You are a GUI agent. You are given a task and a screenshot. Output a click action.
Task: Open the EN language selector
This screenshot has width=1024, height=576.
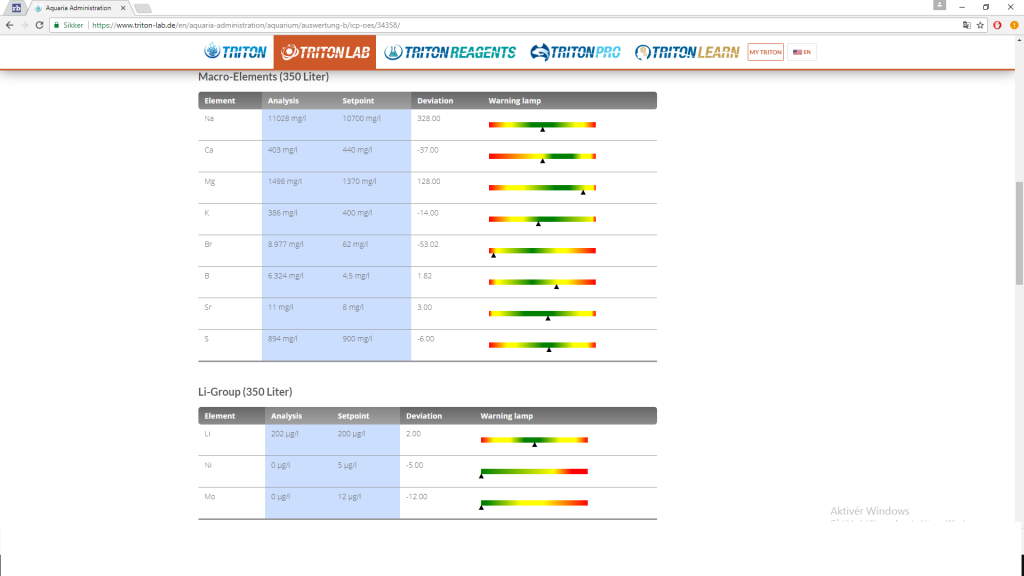click(x=802, y=52)
